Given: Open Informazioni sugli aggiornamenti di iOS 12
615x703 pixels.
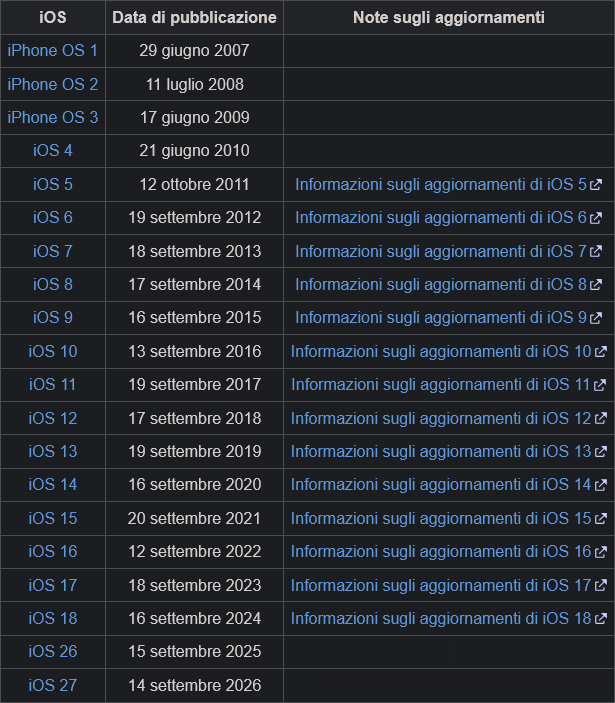Looking at the screenshot, I should (449, 418).
